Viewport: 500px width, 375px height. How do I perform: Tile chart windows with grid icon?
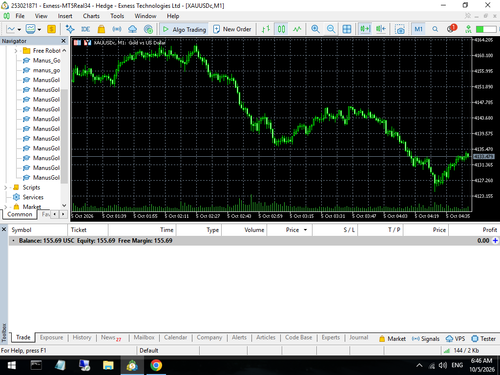coord(347,29)
